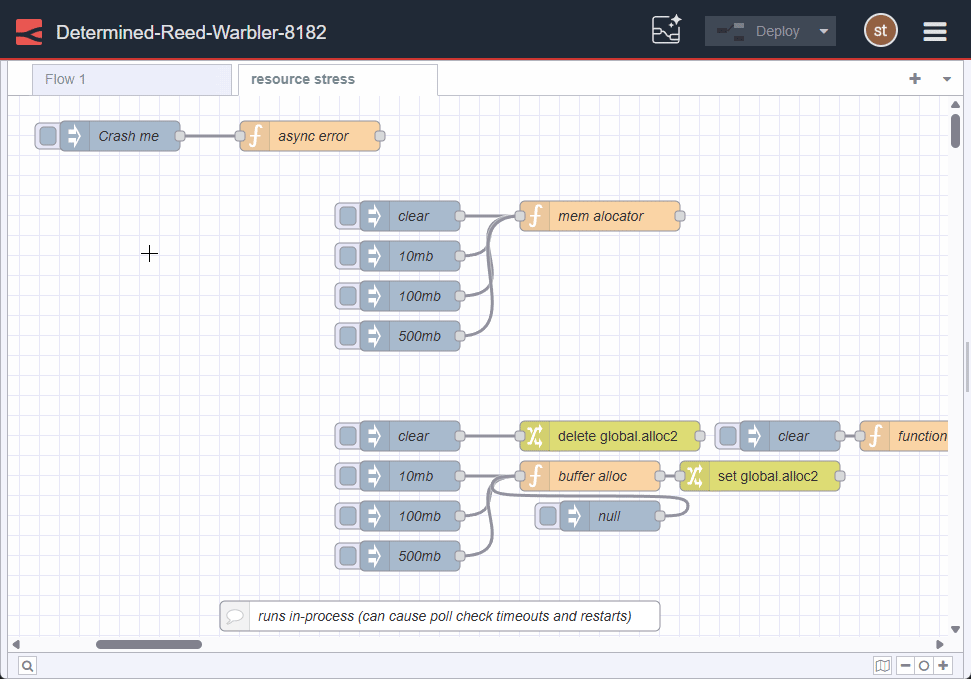Open search using the magnifier icon
The image size is (971, 679).
point(27,665)
